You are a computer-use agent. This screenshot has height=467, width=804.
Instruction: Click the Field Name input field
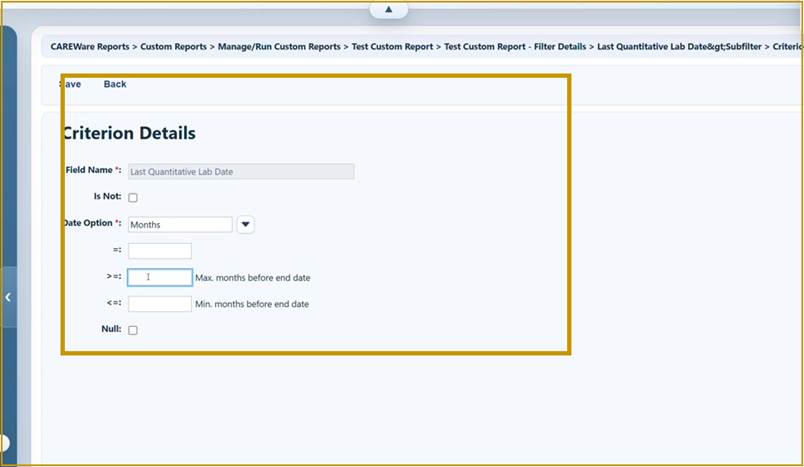point(241,172)
